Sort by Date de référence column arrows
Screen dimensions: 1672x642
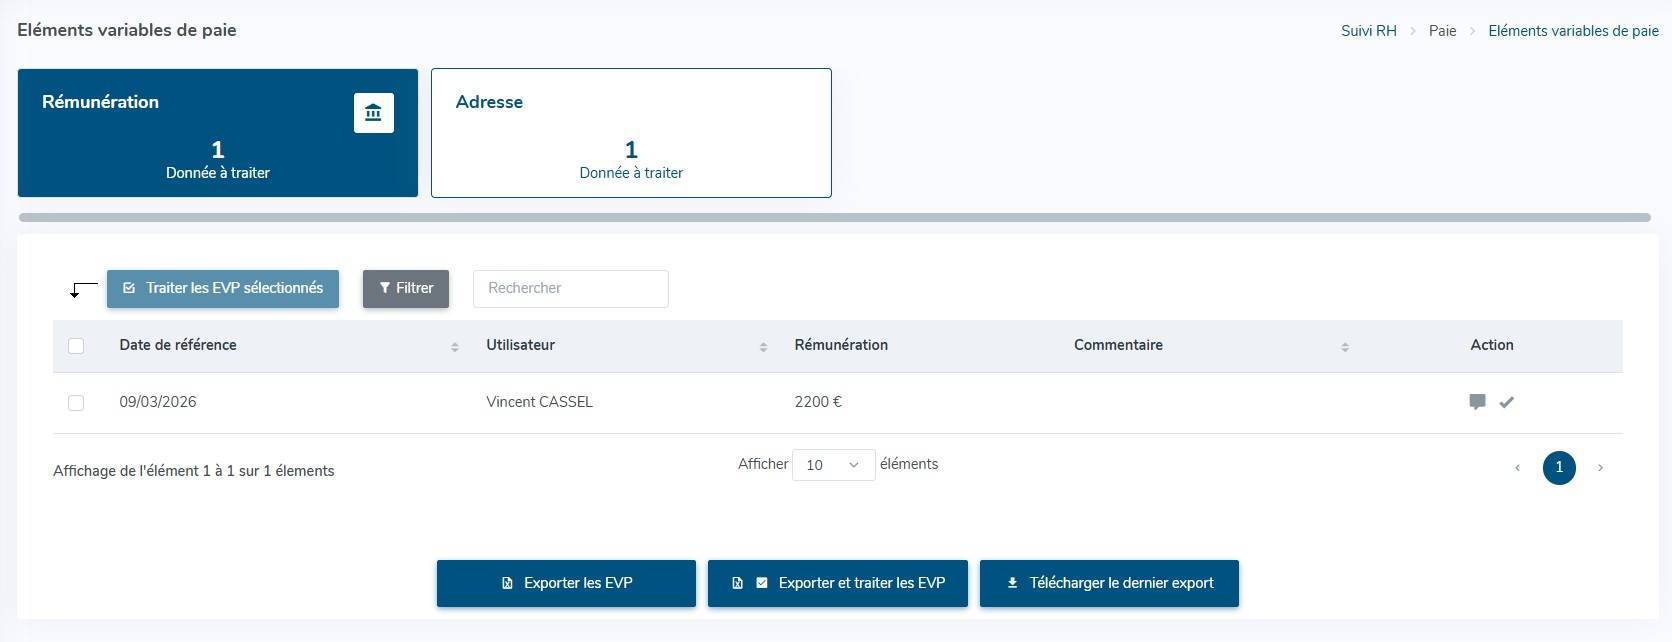pyautogui.click(x=455, y=346)
